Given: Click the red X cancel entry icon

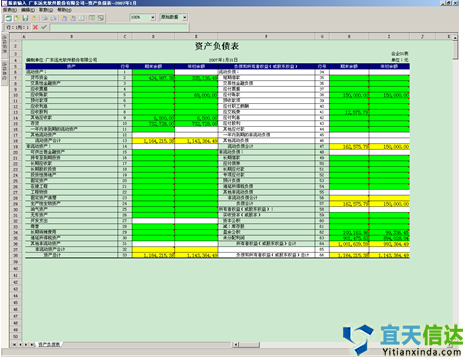Looking at the screenshot, I should (35, 27).
